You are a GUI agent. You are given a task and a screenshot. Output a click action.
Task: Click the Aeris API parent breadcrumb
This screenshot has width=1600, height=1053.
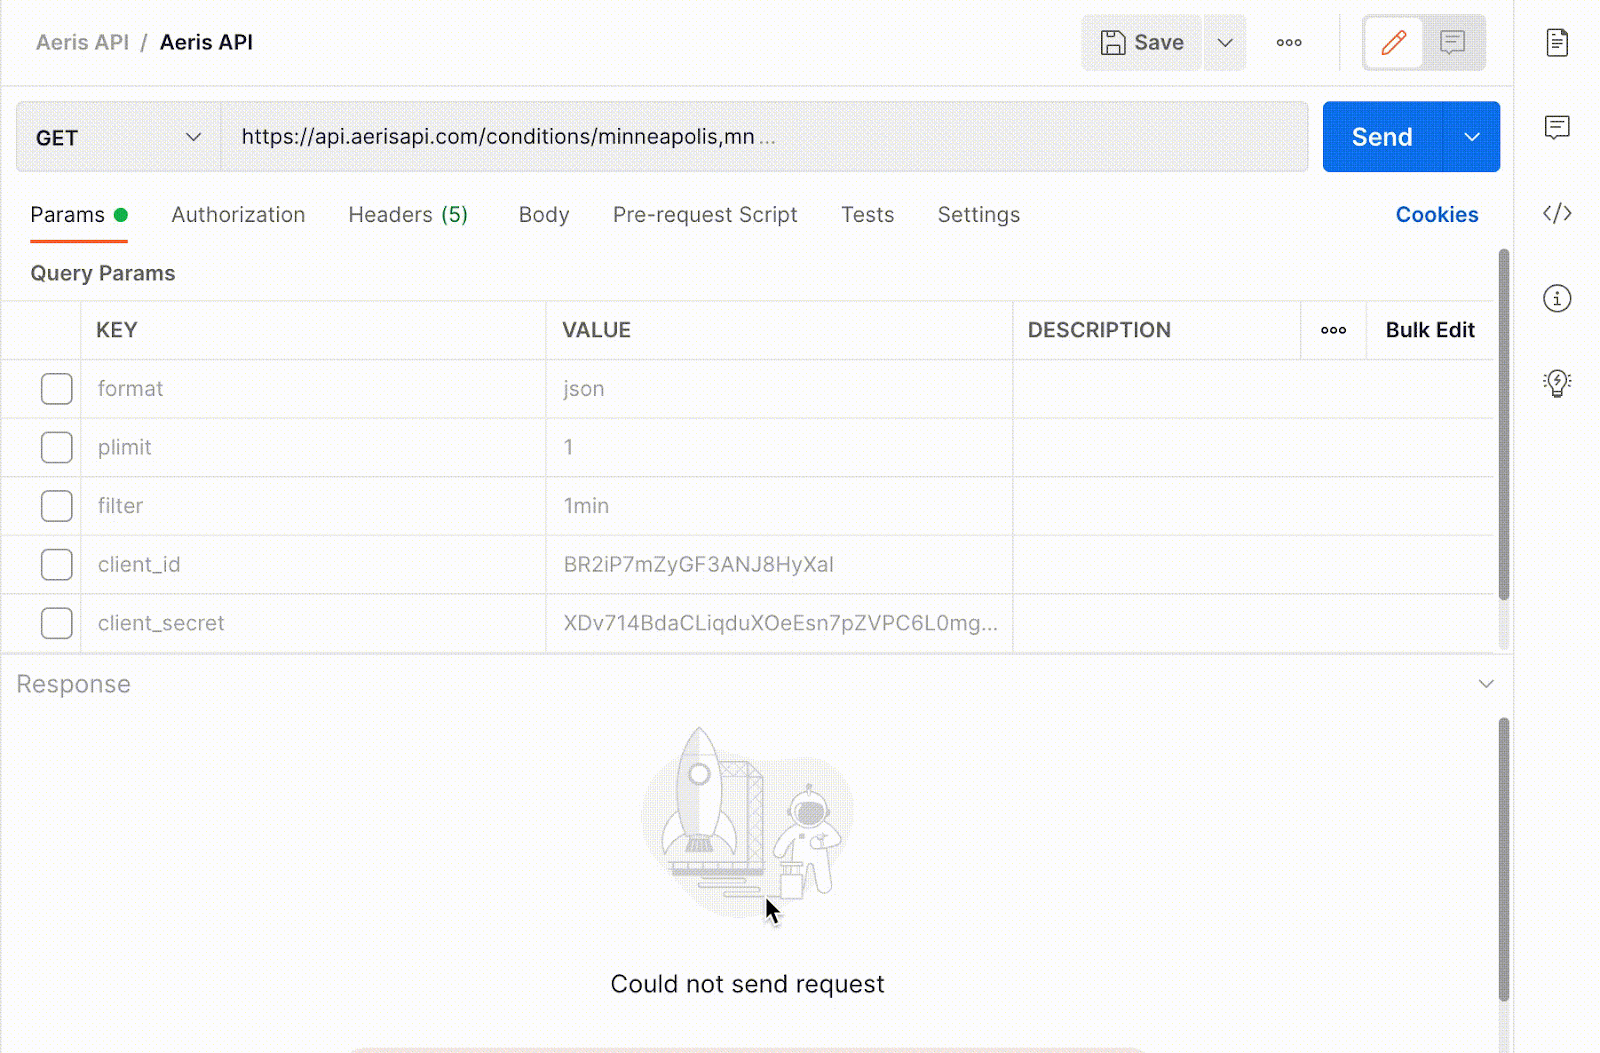(x=82, y=43)
